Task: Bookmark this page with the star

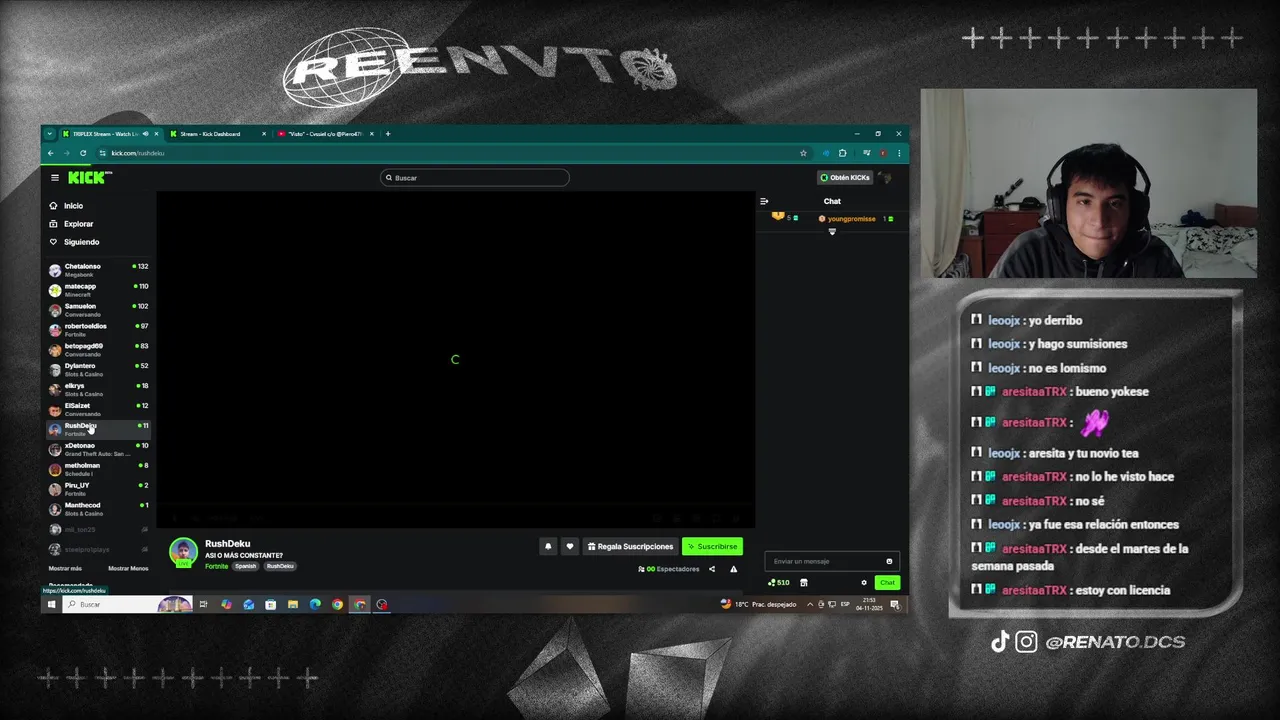Action: click(803, 153)
